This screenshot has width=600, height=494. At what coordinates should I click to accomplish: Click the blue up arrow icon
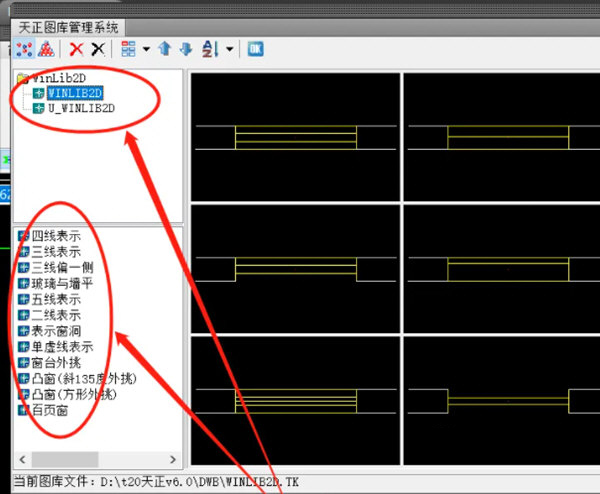(x=165, y=49)
